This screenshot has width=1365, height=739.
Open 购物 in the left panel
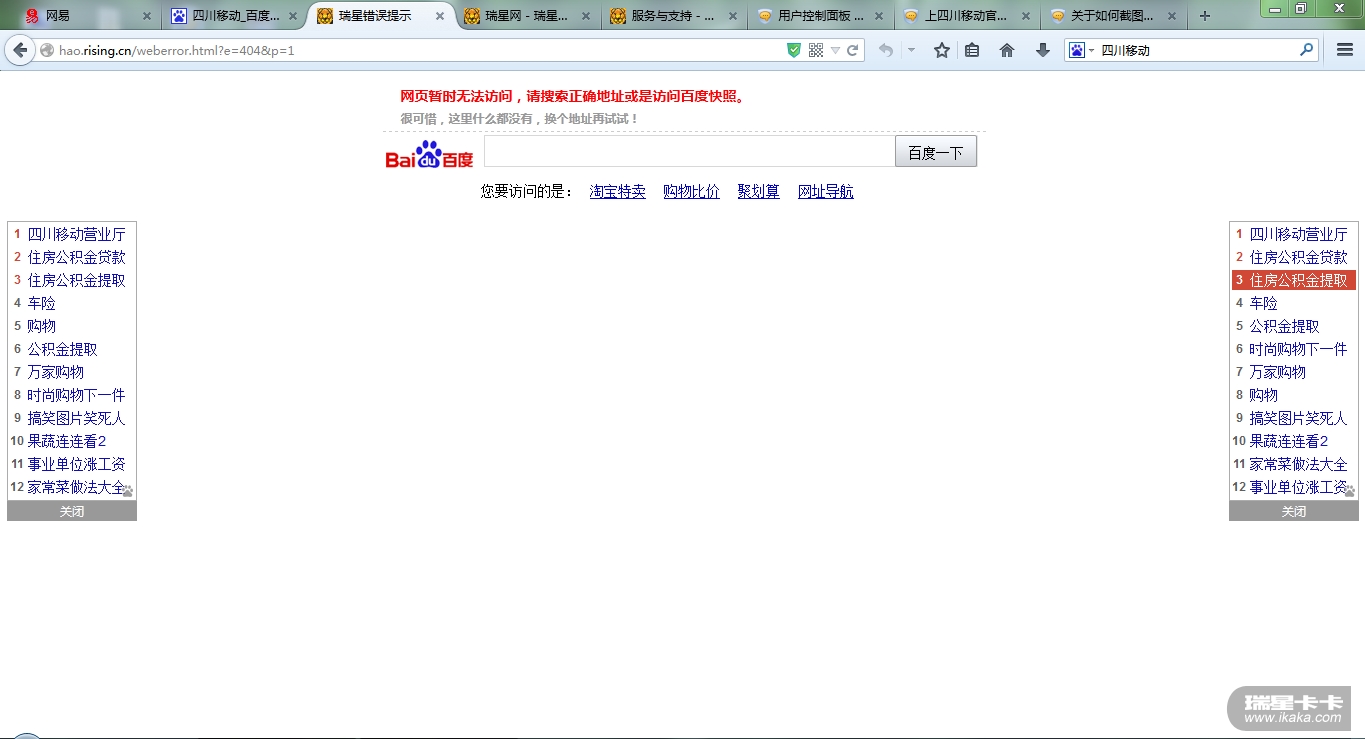point(41,326)
